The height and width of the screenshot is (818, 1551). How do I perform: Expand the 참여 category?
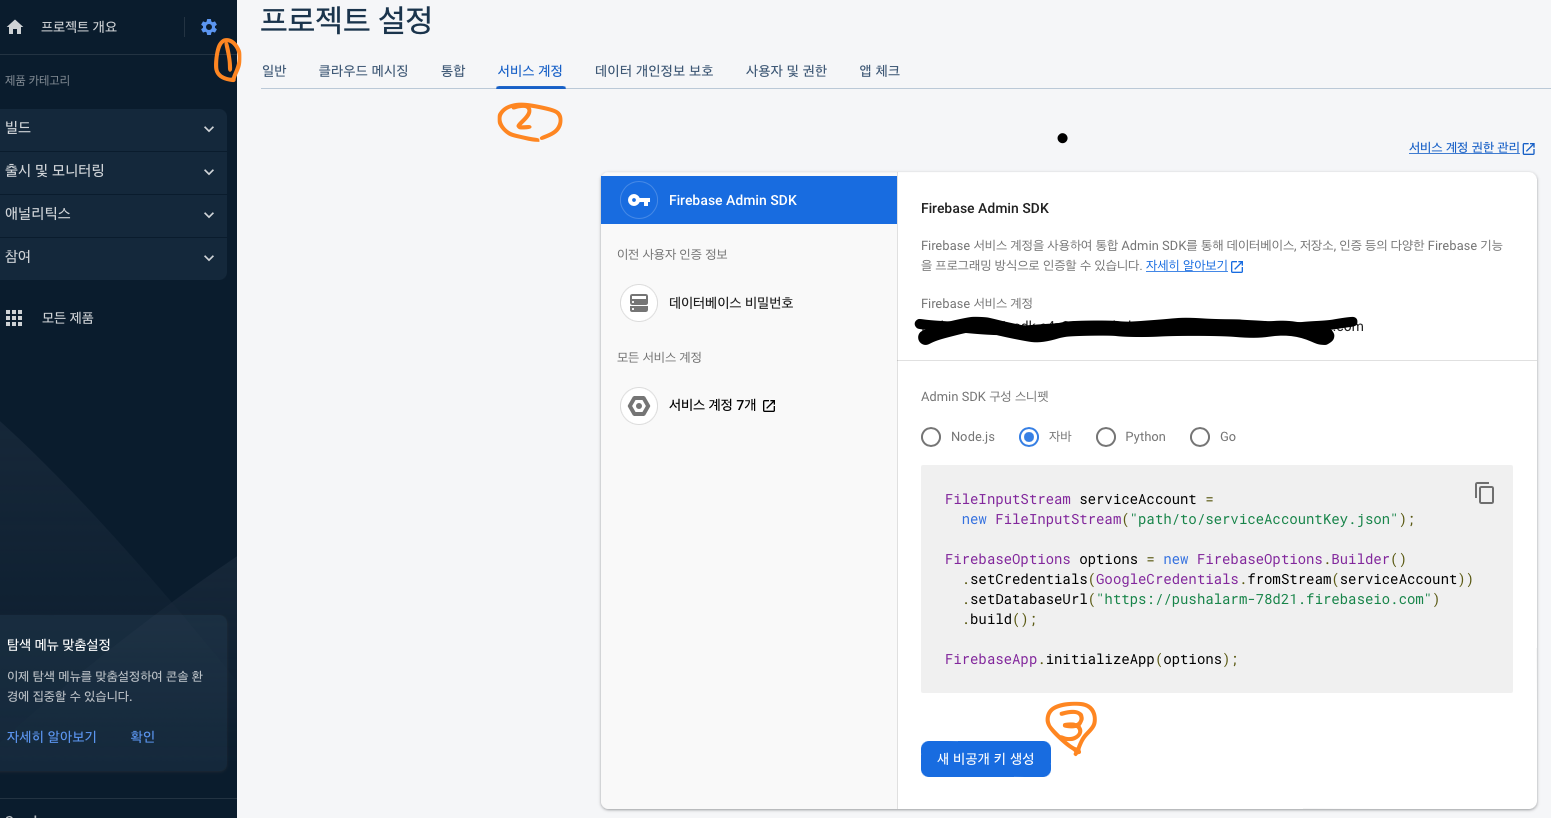[113, 258]
